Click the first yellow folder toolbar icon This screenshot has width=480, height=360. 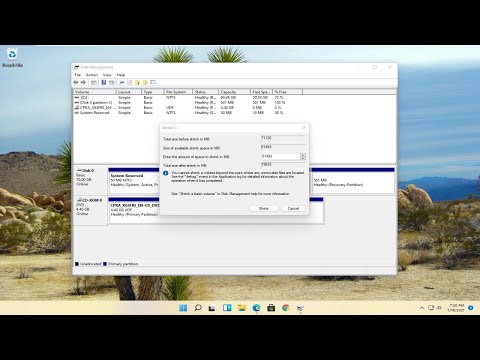tap(137, 82)
